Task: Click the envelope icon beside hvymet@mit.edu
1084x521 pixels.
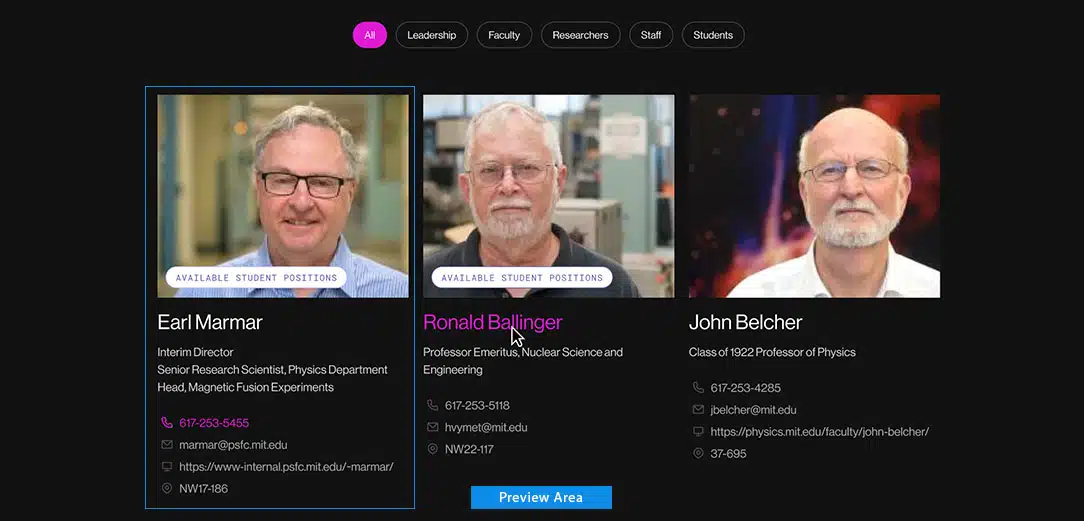Action: click(433, 427)
